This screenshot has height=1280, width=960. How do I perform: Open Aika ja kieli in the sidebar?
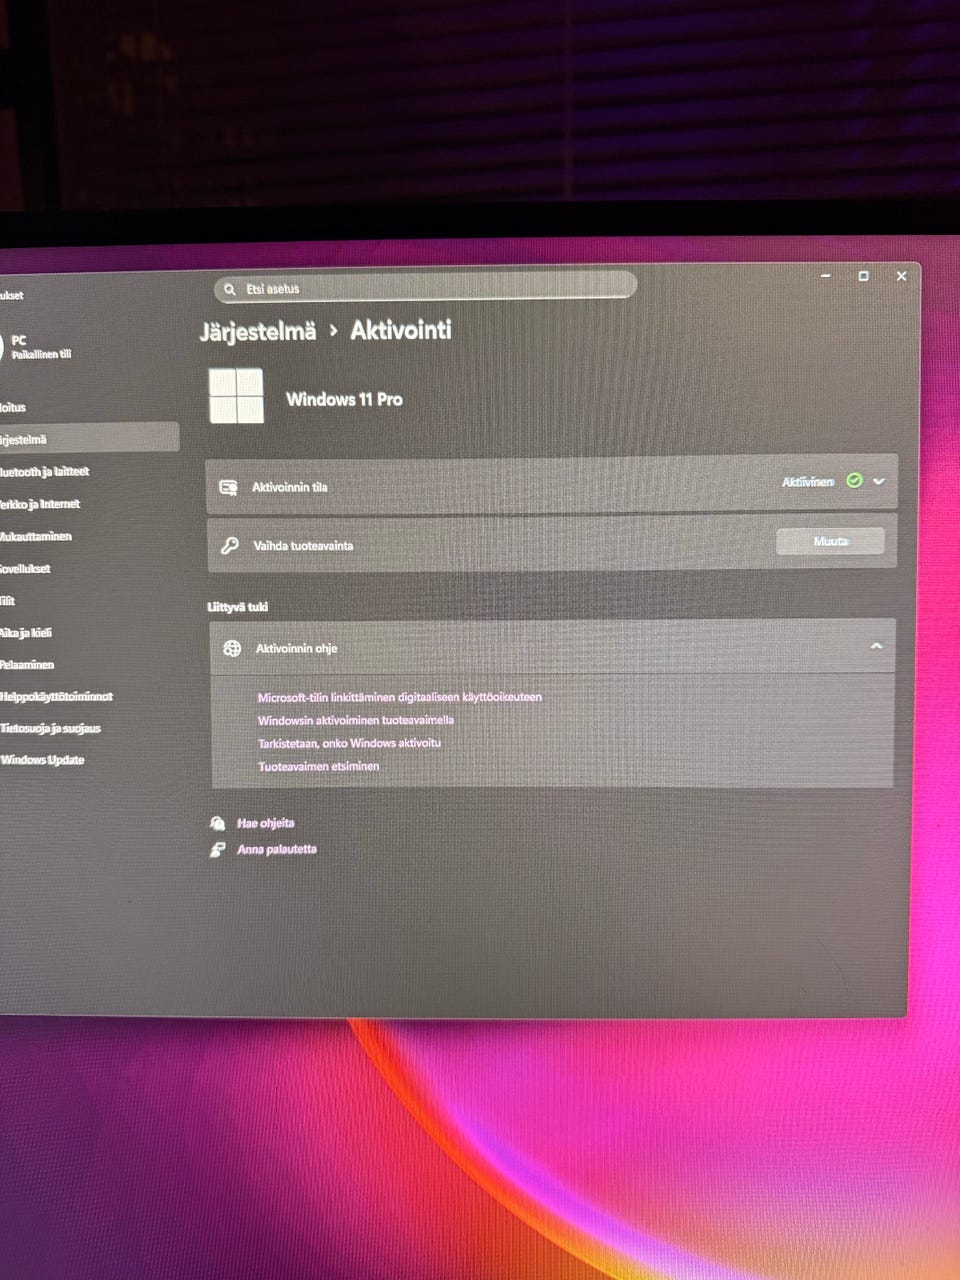(x=26, y=632)
